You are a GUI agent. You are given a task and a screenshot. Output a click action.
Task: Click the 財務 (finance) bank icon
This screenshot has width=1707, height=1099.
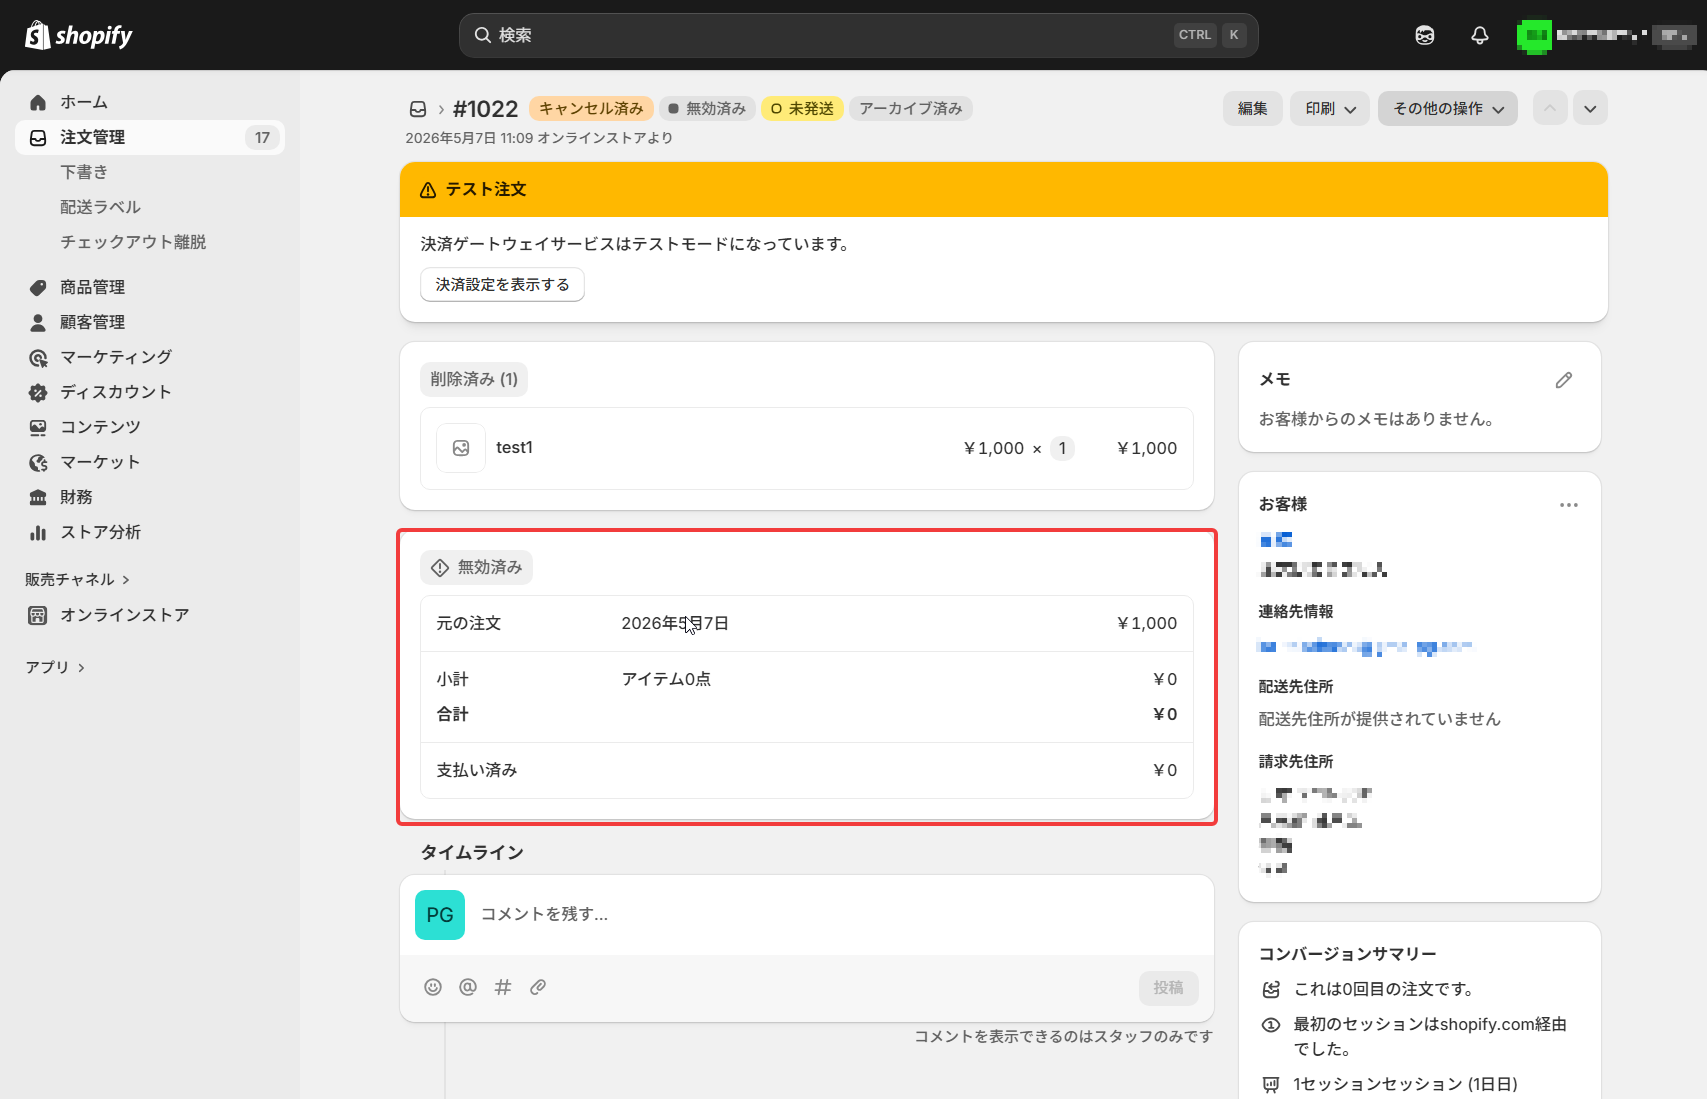[x=38, y=497]
